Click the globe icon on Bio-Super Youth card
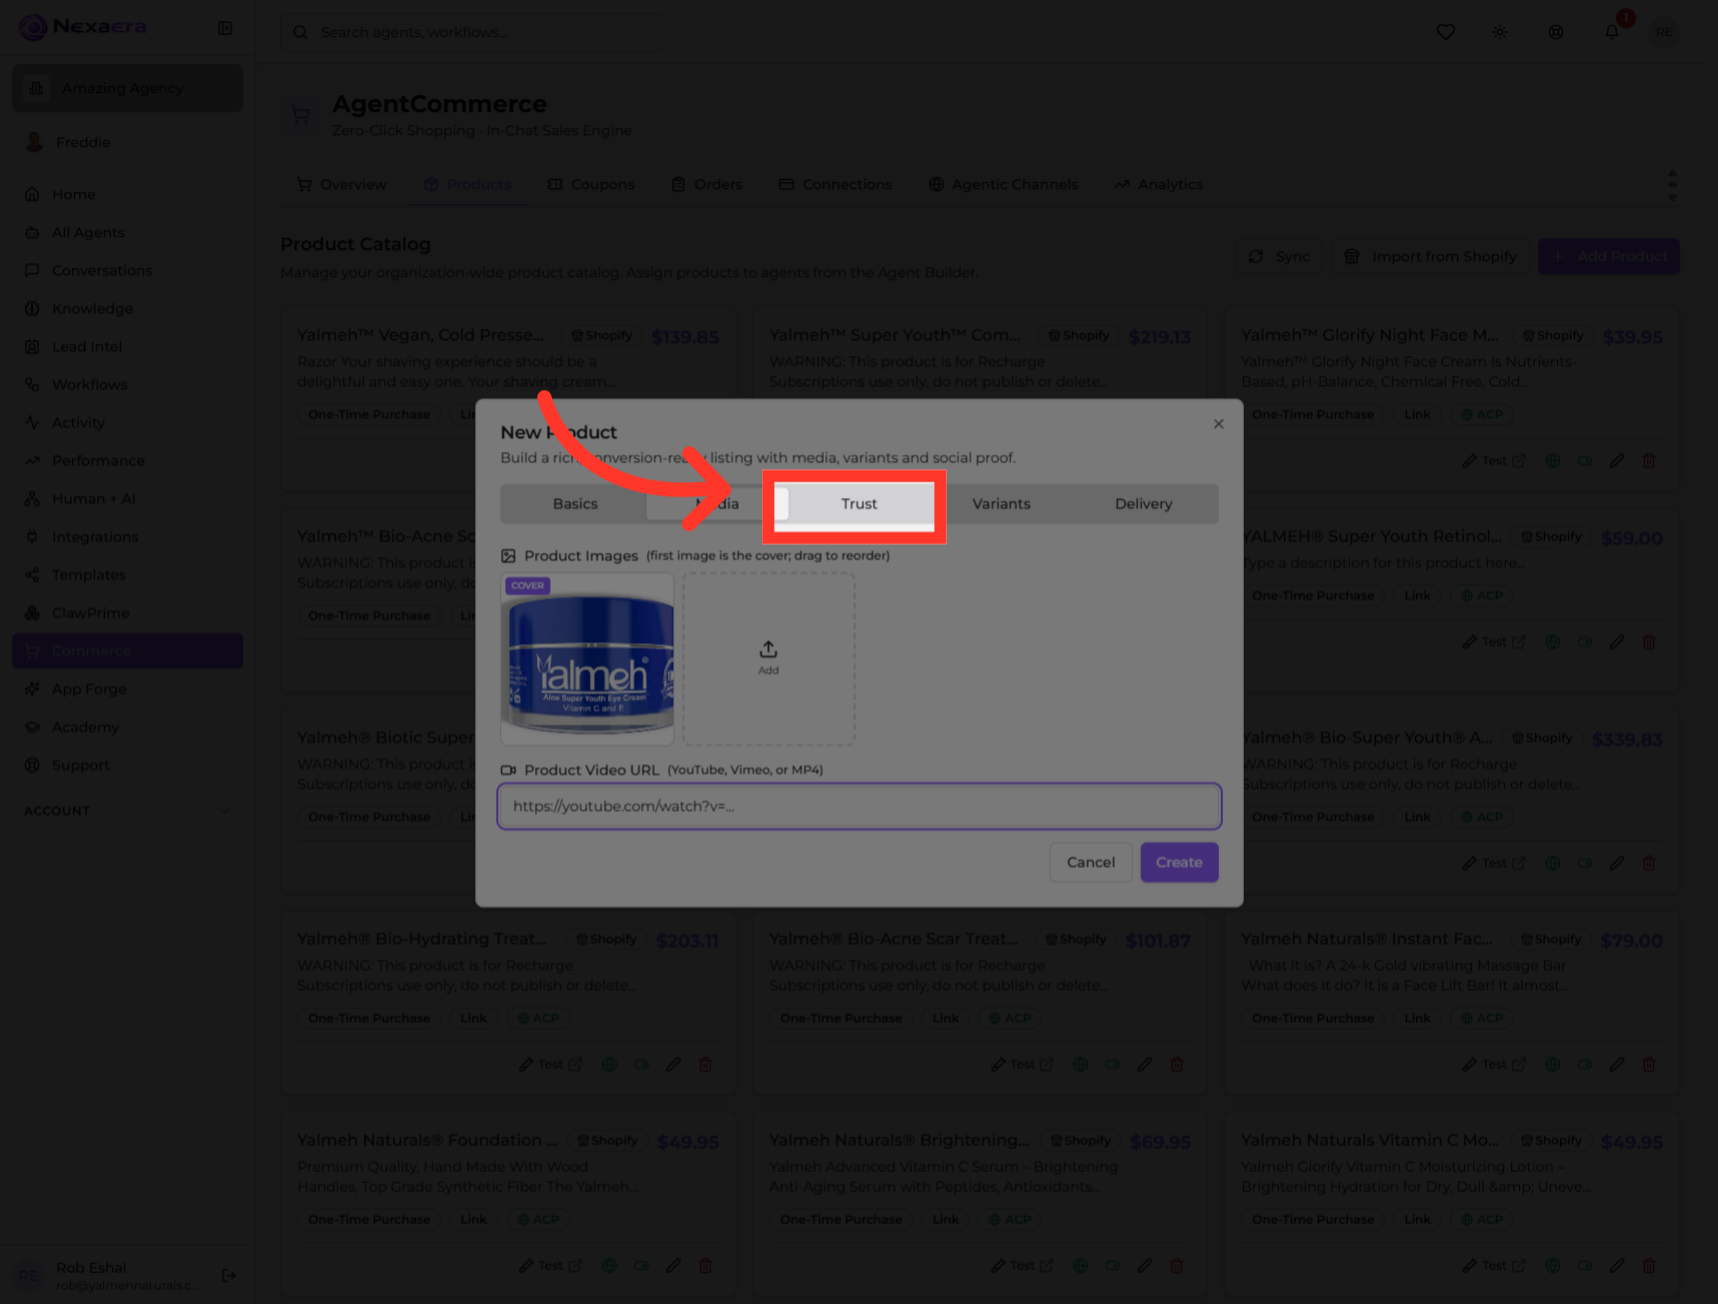This screenshot has width=1718, height=1304. pos(1553,863)
